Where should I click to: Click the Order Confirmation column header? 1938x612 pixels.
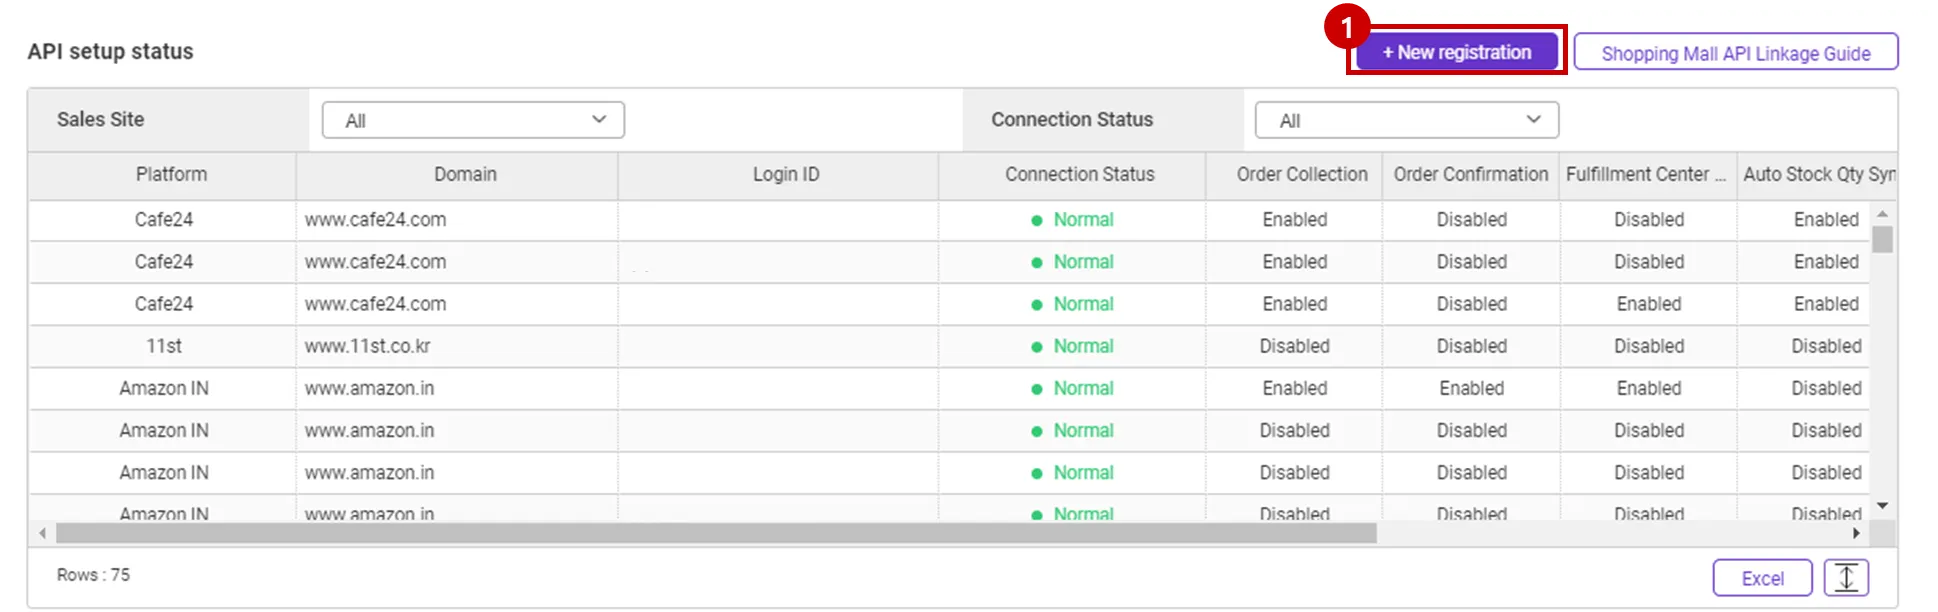point(1470,174)
